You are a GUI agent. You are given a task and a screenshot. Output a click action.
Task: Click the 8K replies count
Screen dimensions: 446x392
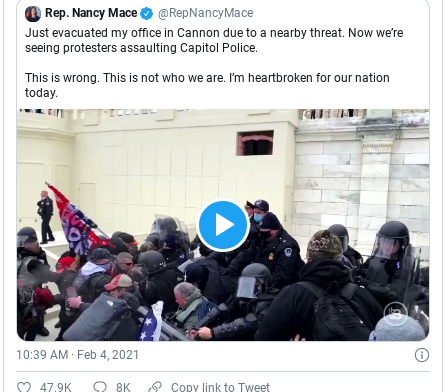(123, 387)
